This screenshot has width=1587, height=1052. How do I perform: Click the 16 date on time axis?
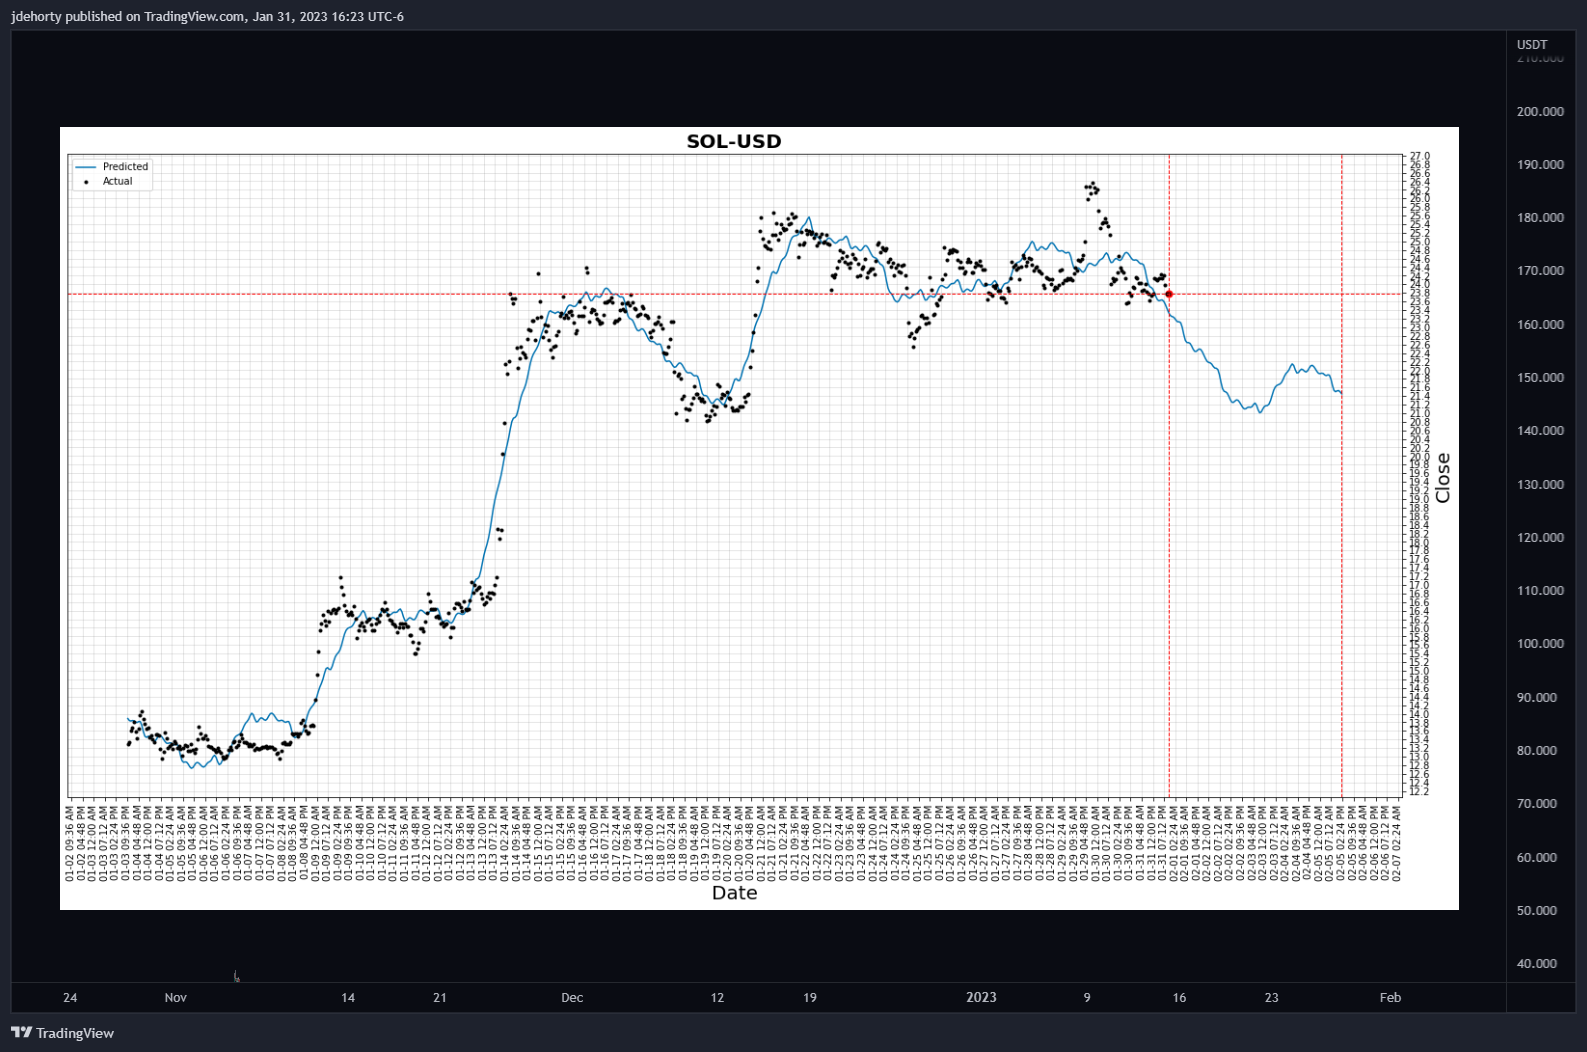(x=1180, y=997)
